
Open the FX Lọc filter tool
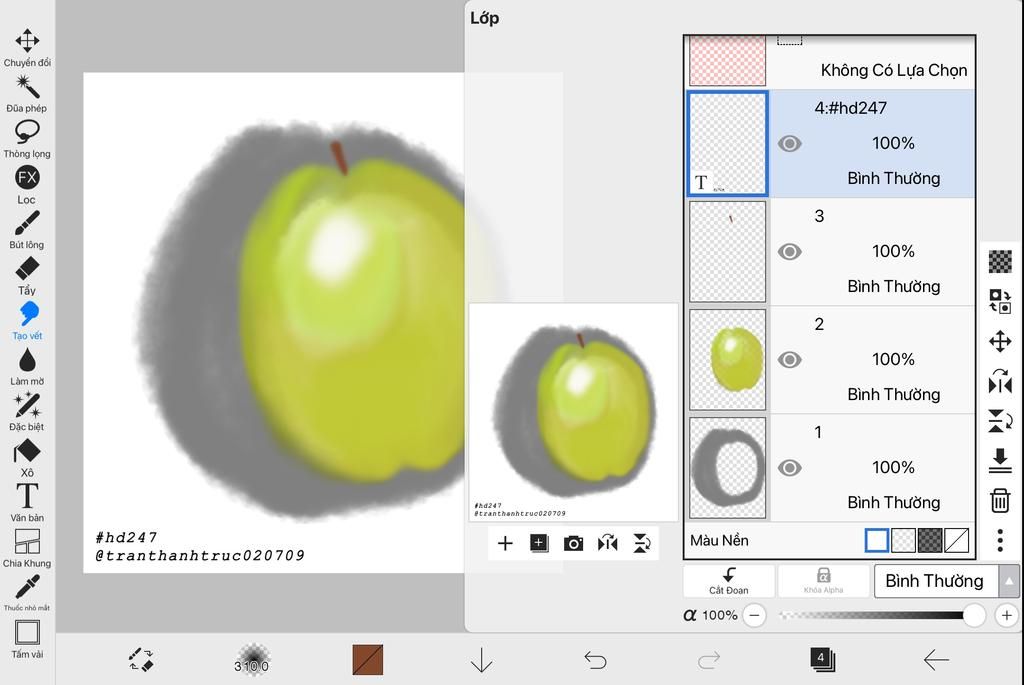coord(27,185)
